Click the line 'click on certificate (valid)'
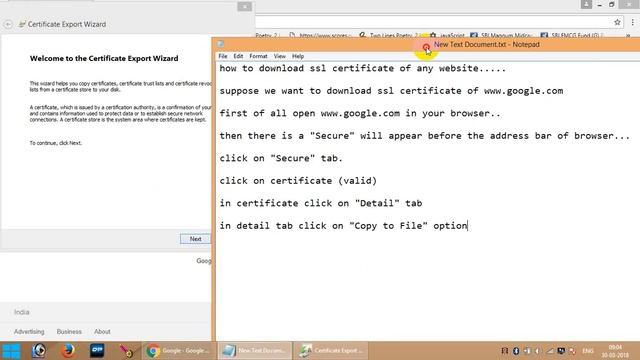Screen dimensions: 640x360 [x=298, y=180]
